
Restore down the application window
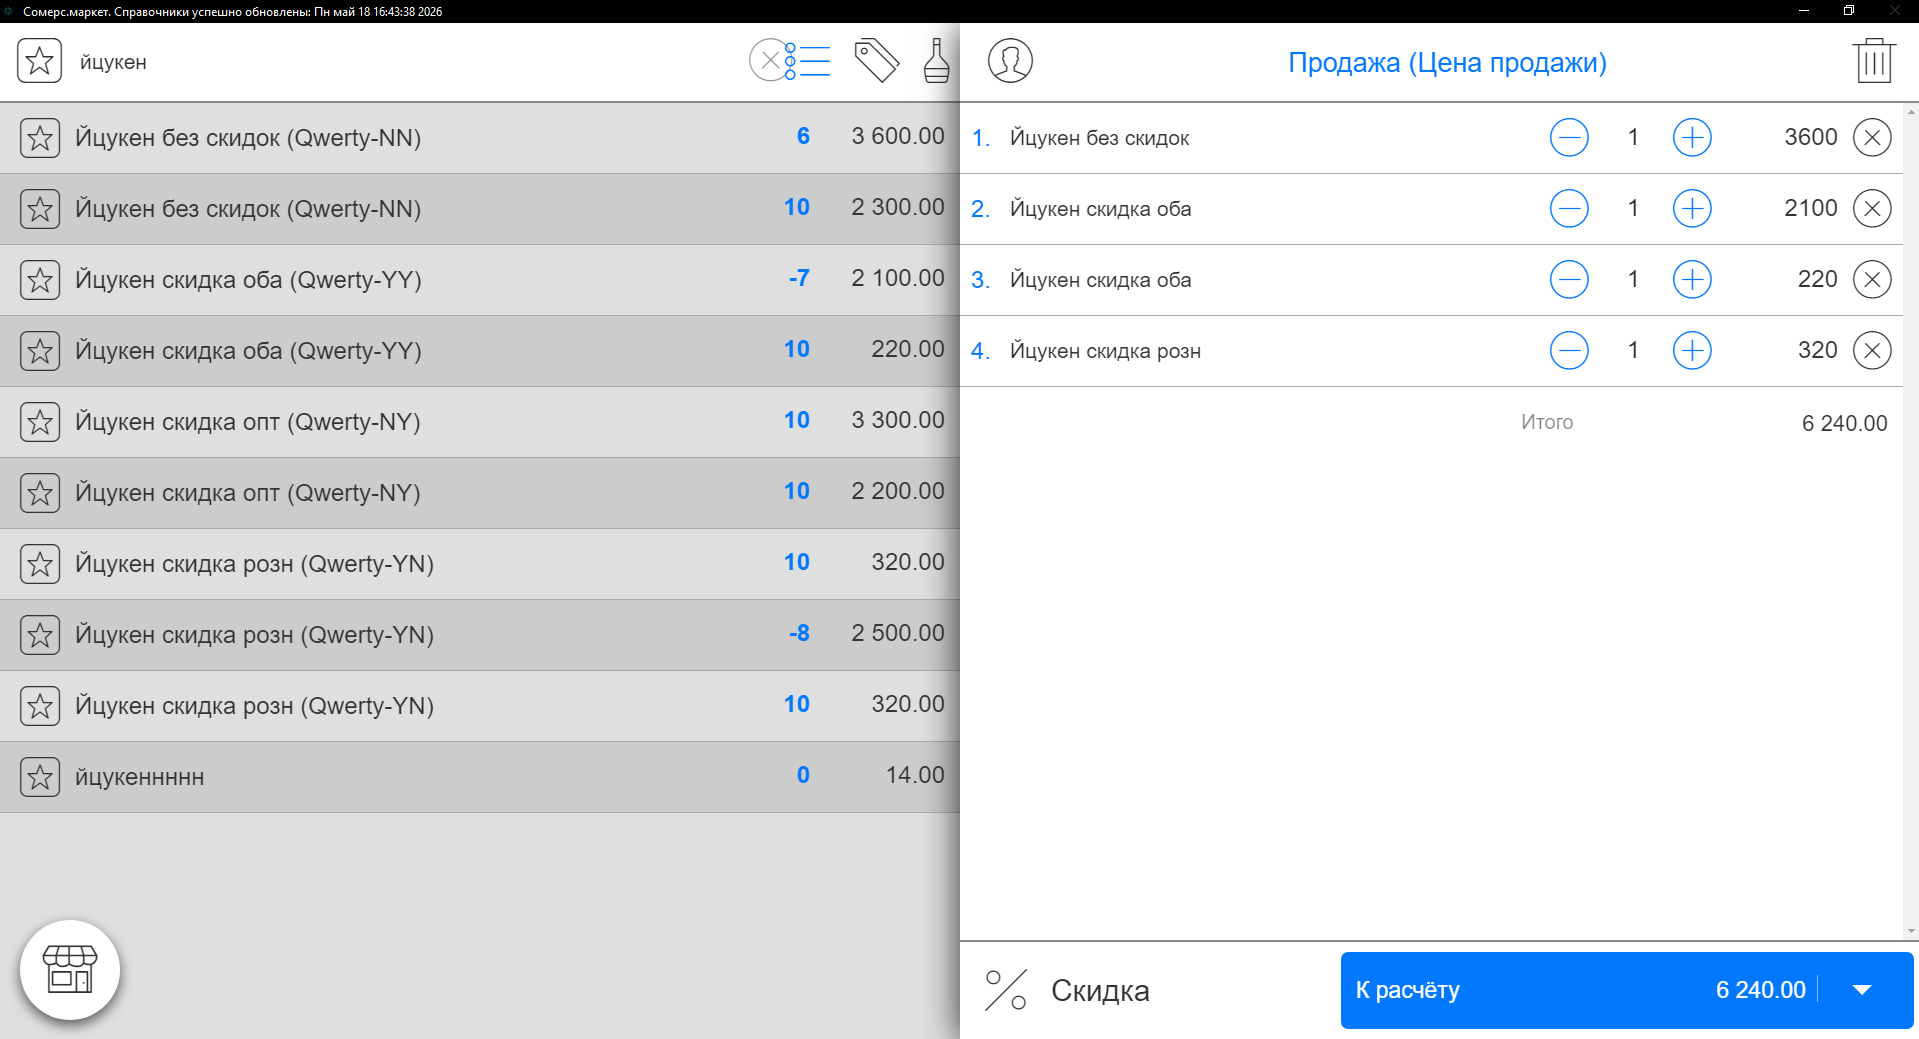[x=1849, y=11]
